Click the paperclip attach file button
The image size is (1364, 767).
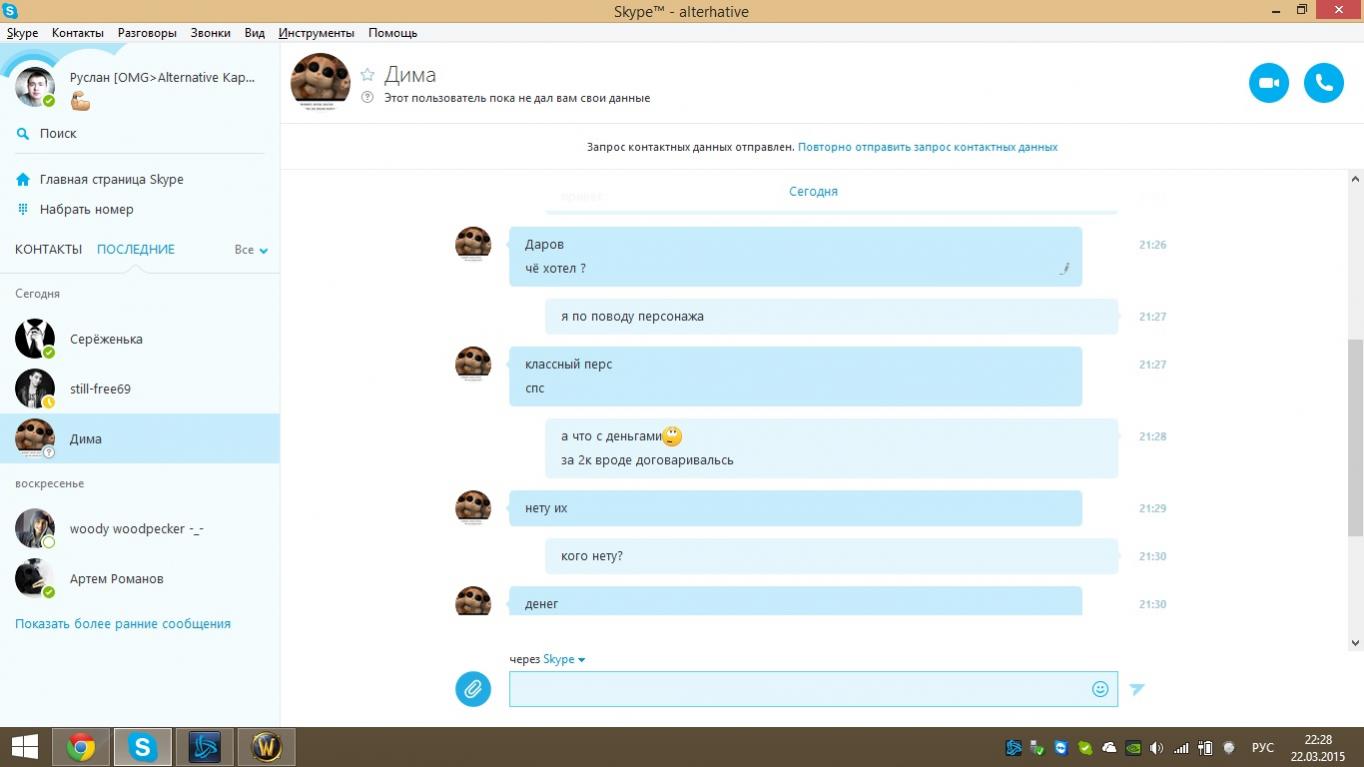(473, 689)
